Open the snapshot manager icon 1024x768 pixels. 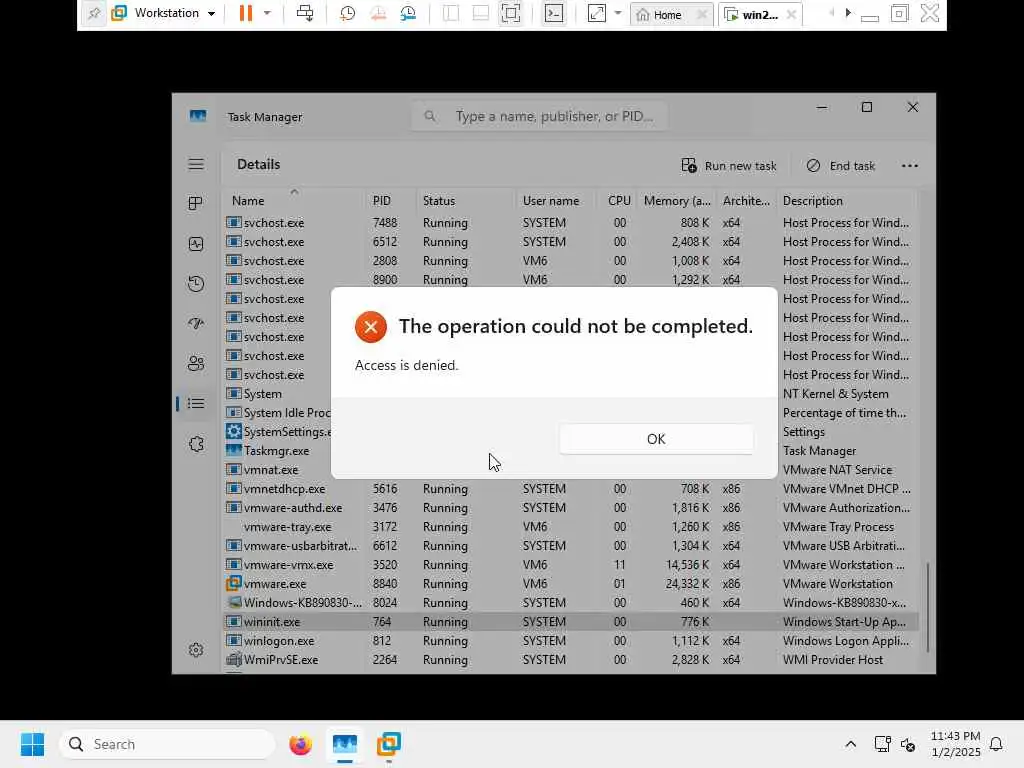[408, 13]
